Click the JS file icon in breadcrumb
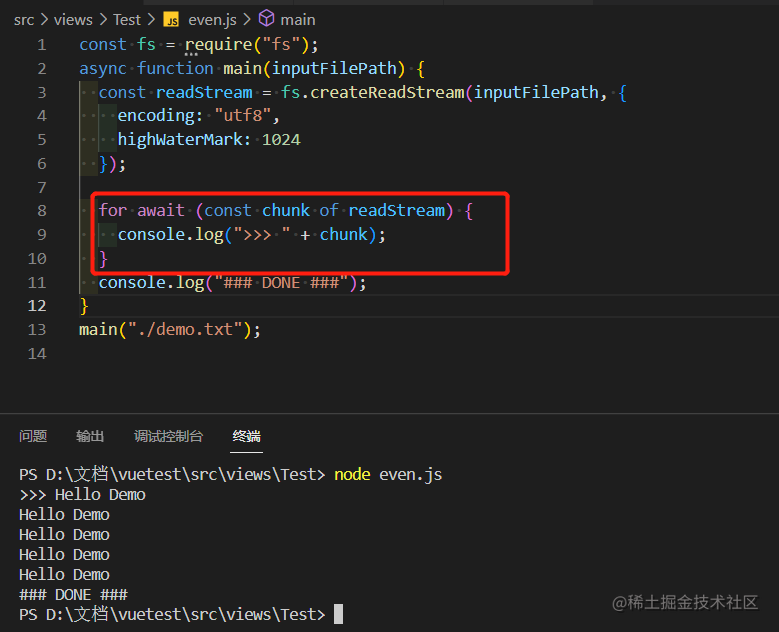Viewport: 779px width, 632px height. point(171,20)
